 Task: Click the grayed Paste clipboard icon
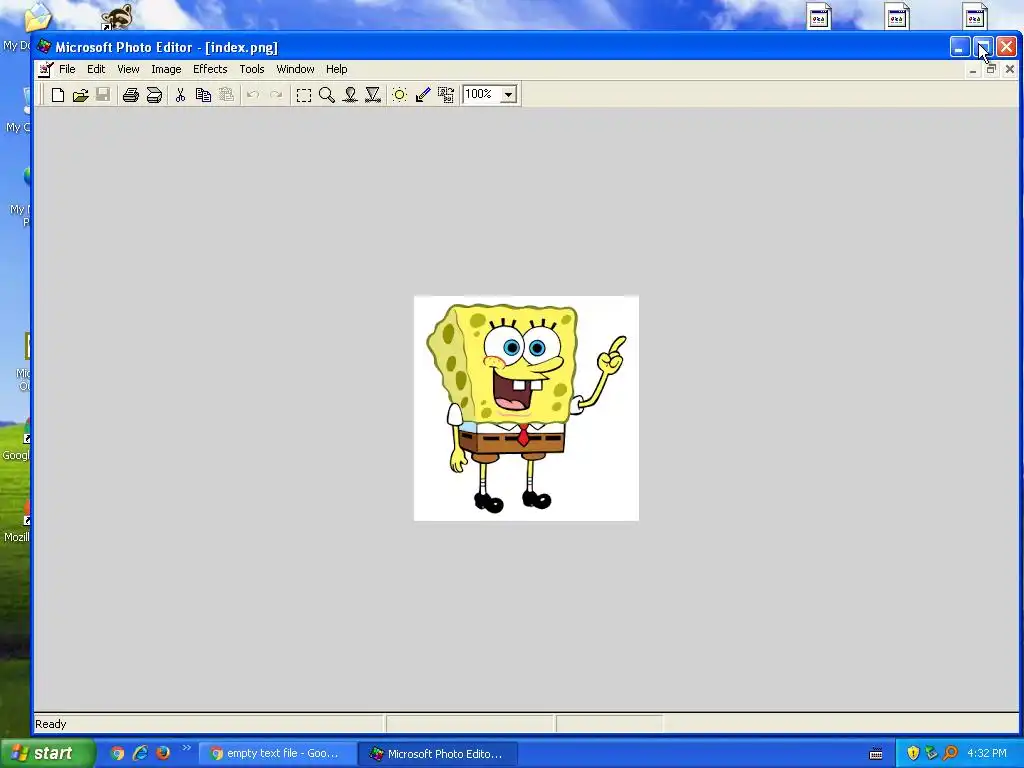click(226, 95)
